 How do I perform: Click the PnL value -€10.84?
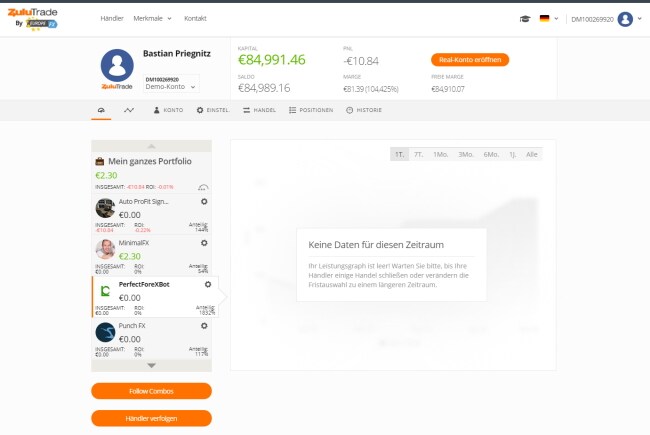tap(361, 61)
